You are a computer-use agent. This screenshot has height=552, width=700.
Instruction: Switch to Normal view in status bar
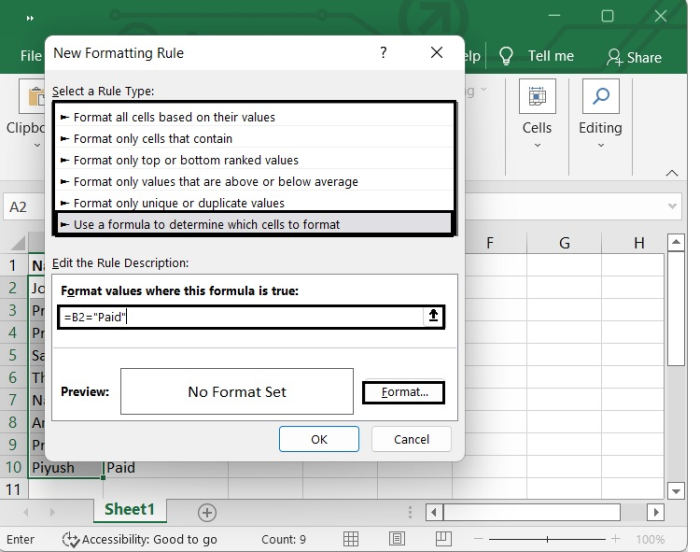[x=351, y=539]
